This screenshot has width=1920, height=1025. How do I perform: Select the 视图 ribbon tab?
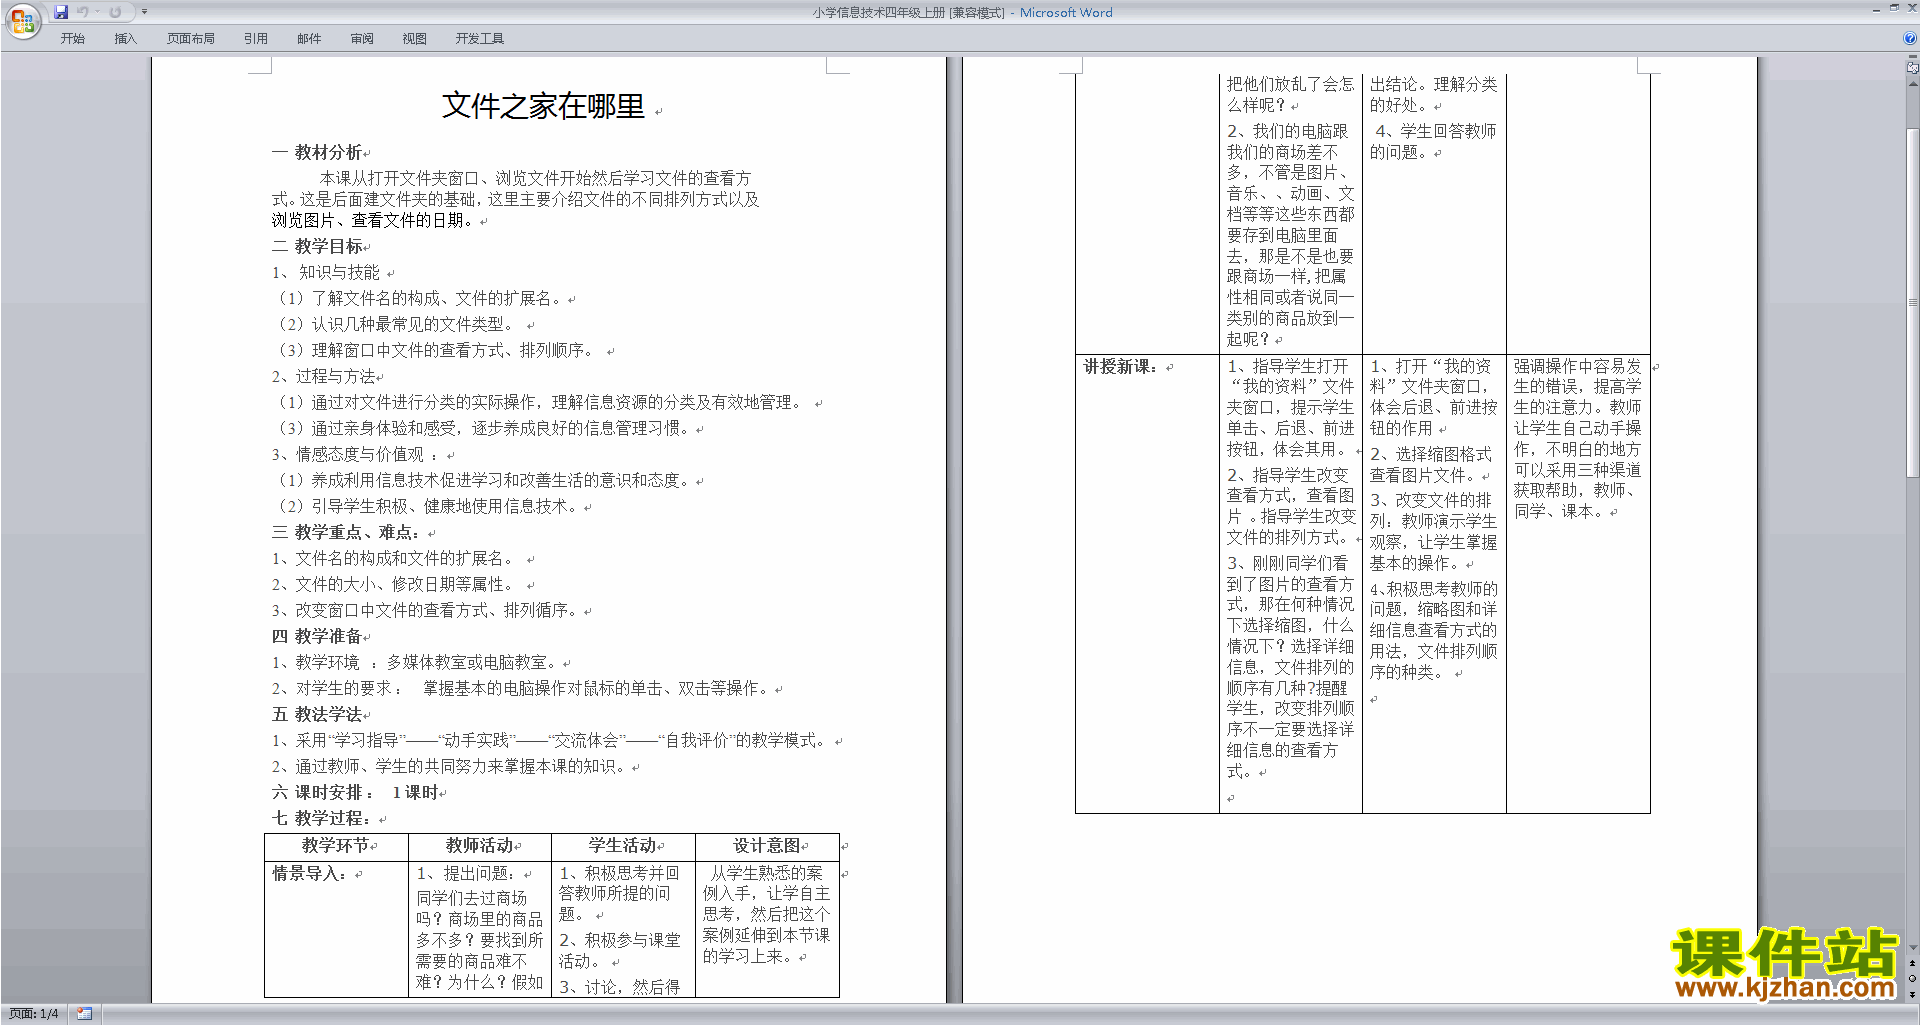click(415, 39)
